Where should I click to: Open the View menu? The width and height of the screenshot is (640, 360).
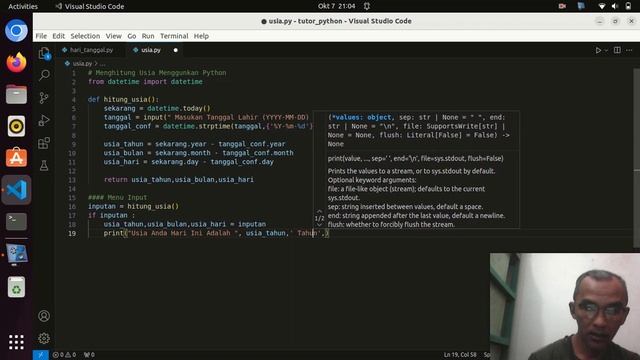pyautogui.click(x=113, y=36)
